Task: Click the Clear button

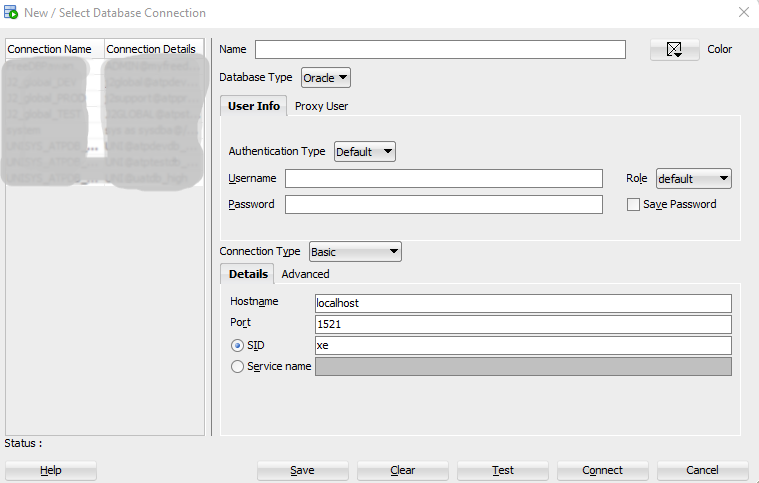Action: click(402, 470)
